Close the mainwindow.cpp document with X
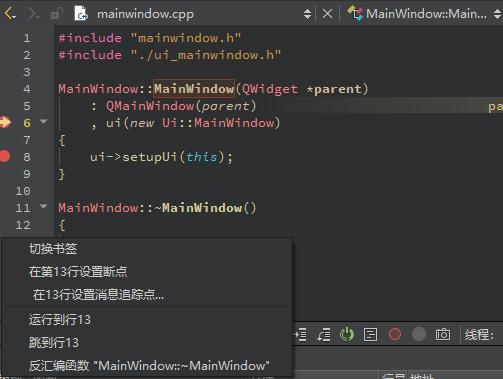The width and height of the screenshot is (503, 379). pos(327,14)
